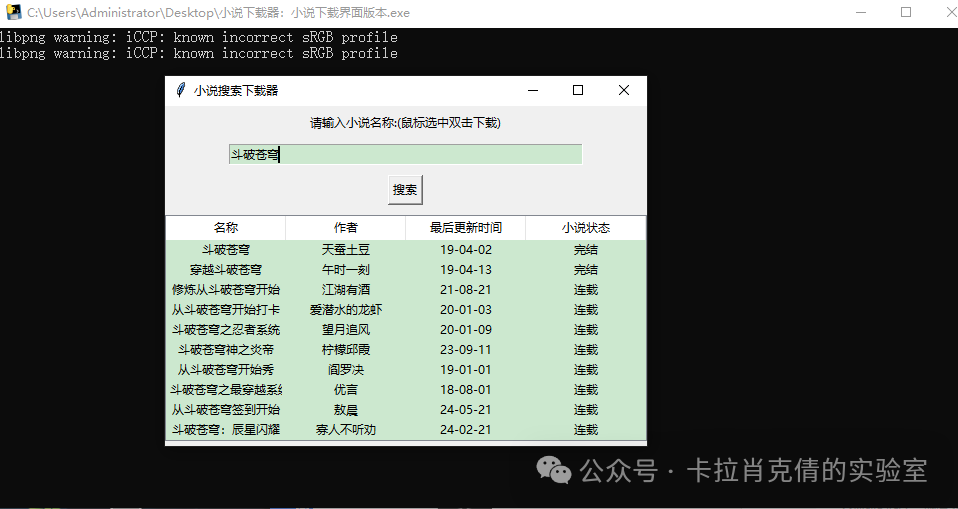This screenshot has height=509, width=958.
Task: Click 完结 status in 午时一刻 row
Action: [585, 270]
